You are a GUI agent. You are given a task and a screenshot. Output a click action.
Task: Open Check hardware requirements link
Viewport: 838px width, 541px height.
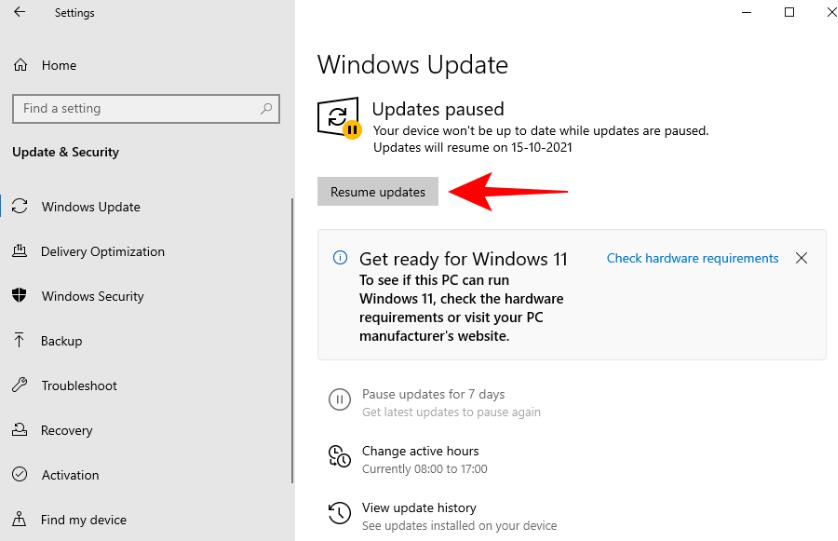tap(692, 258)
